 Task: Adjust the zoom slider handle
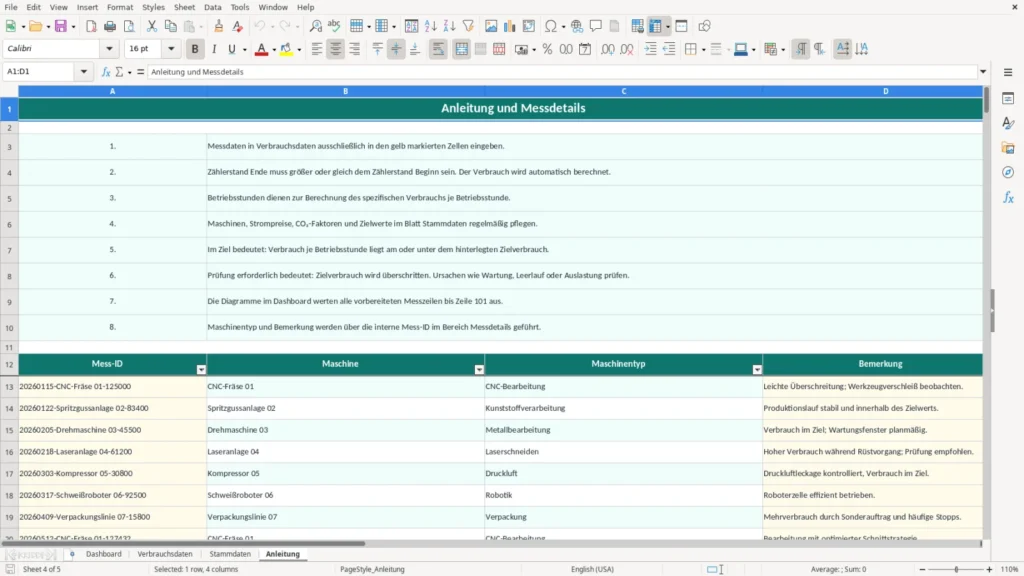pos(956,569)
